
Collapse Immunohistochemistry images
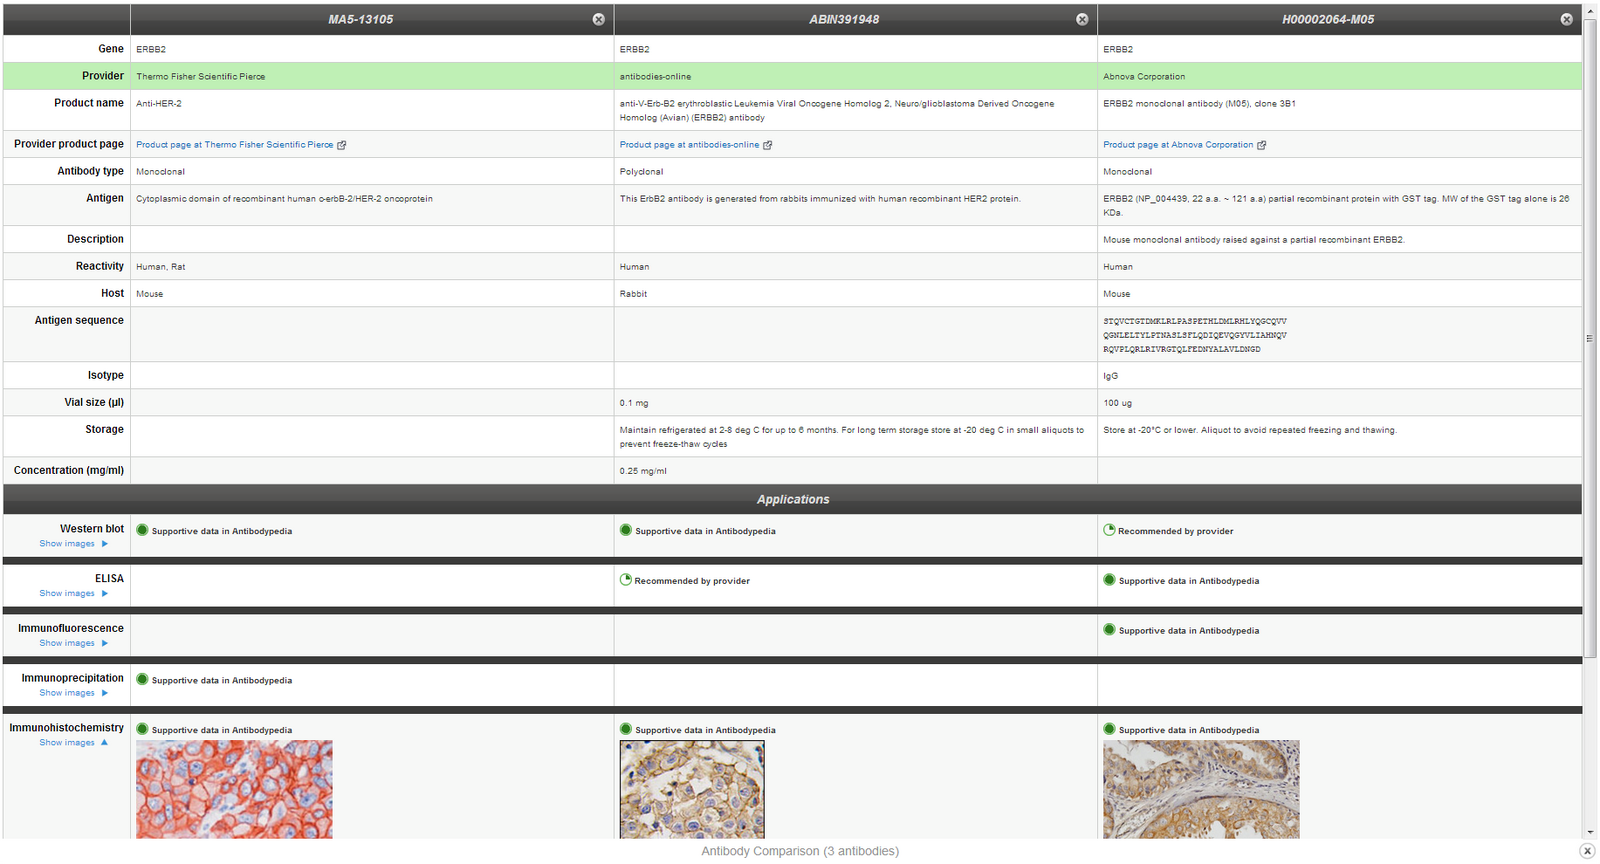click(x=73, y=743)
